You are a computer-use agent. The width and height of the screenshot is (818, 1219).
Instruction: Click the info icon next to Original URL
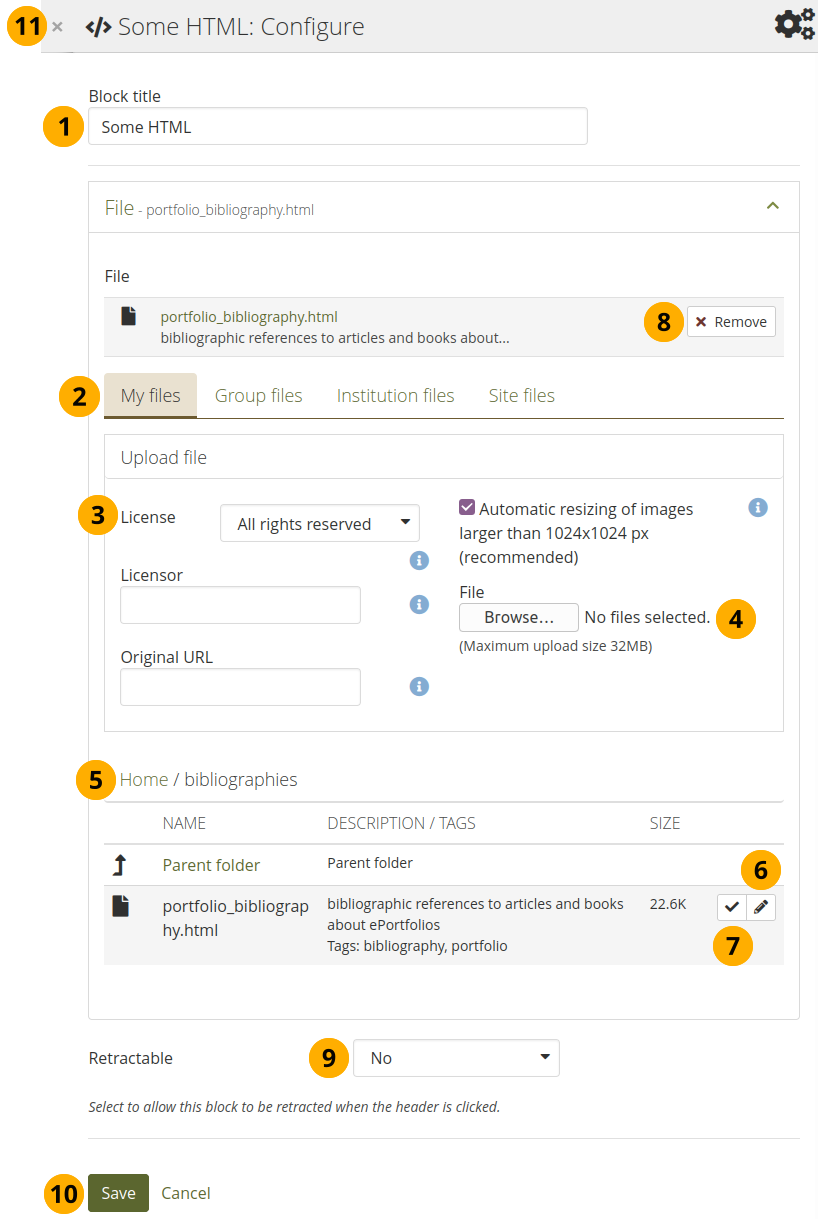420,686
